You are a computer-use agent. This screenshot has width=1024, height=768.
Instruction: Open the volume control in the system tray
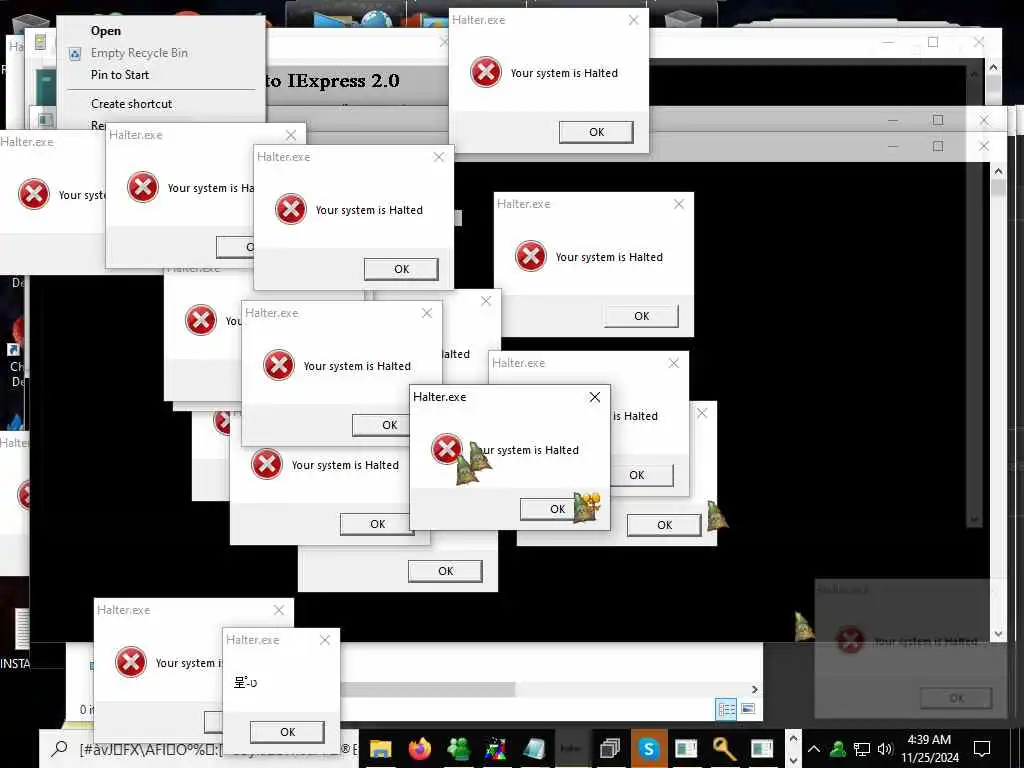click(x=885, y=749)
